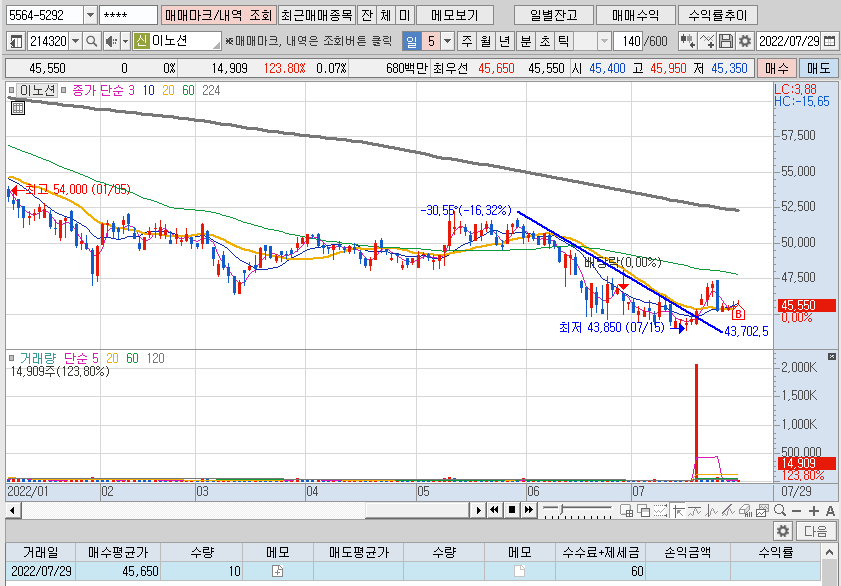
Task: Close the volume panel with X icon
Action: pos(832,357)
